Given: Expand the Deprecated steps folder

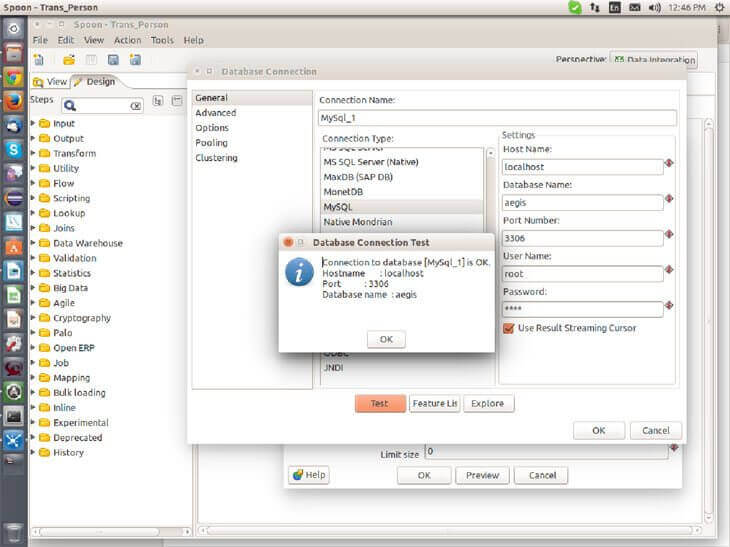Looking at the screenshot, I should (x=33, y=438).
